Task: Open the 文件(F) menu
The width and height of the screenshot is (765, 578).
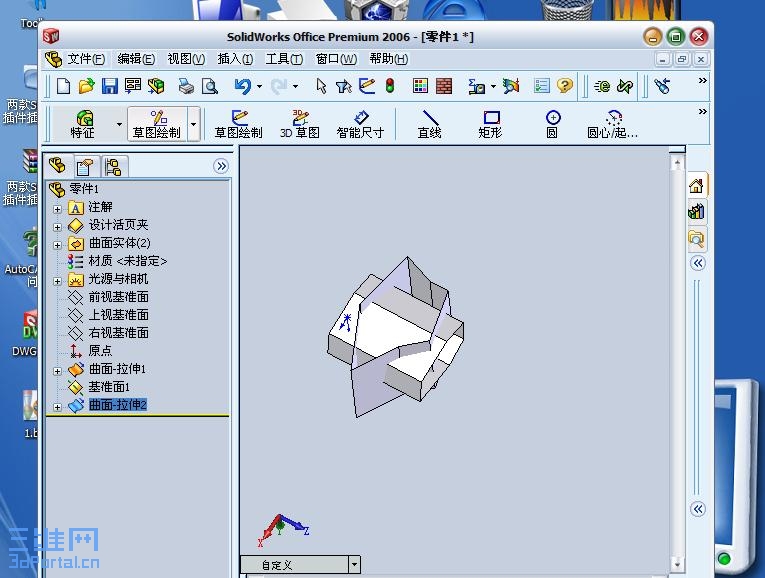Action: (86, 59)
